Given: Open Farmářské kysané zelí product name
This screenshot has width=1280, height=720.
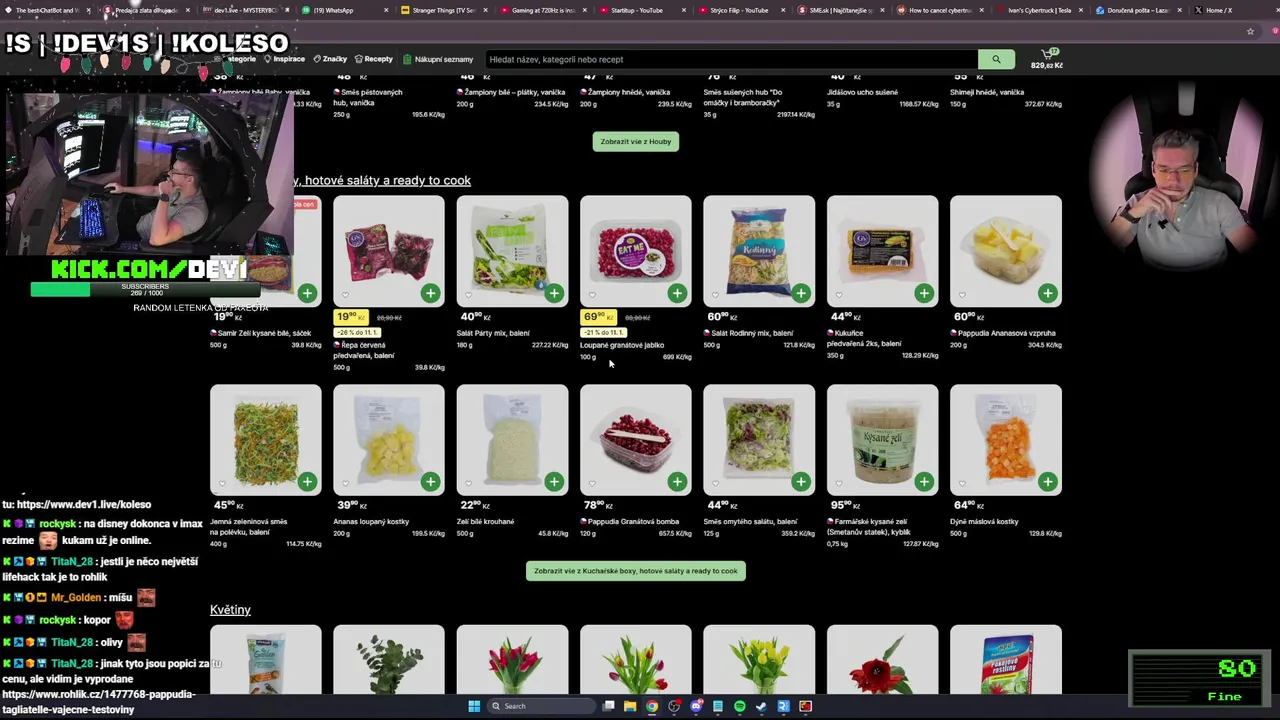Looking at the screenshot, I should click(x=867, y=526).
